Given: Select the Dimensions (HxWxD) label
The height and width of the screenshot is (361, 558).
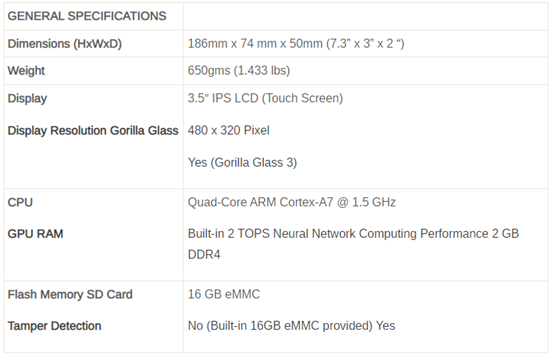Looking at the screenshot, I should [x=64, y=44].
